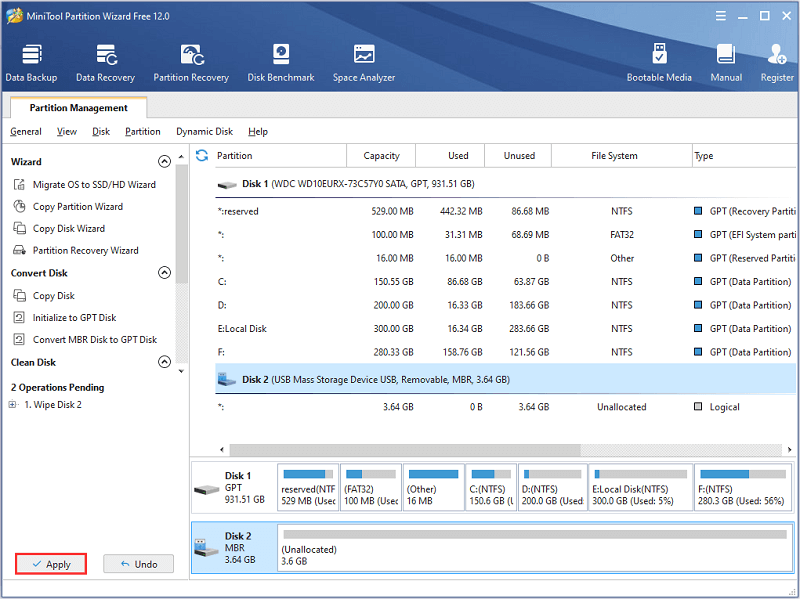Collapse the Wizard section
This screenshot has height=599, width=800.
click(164, 161)
